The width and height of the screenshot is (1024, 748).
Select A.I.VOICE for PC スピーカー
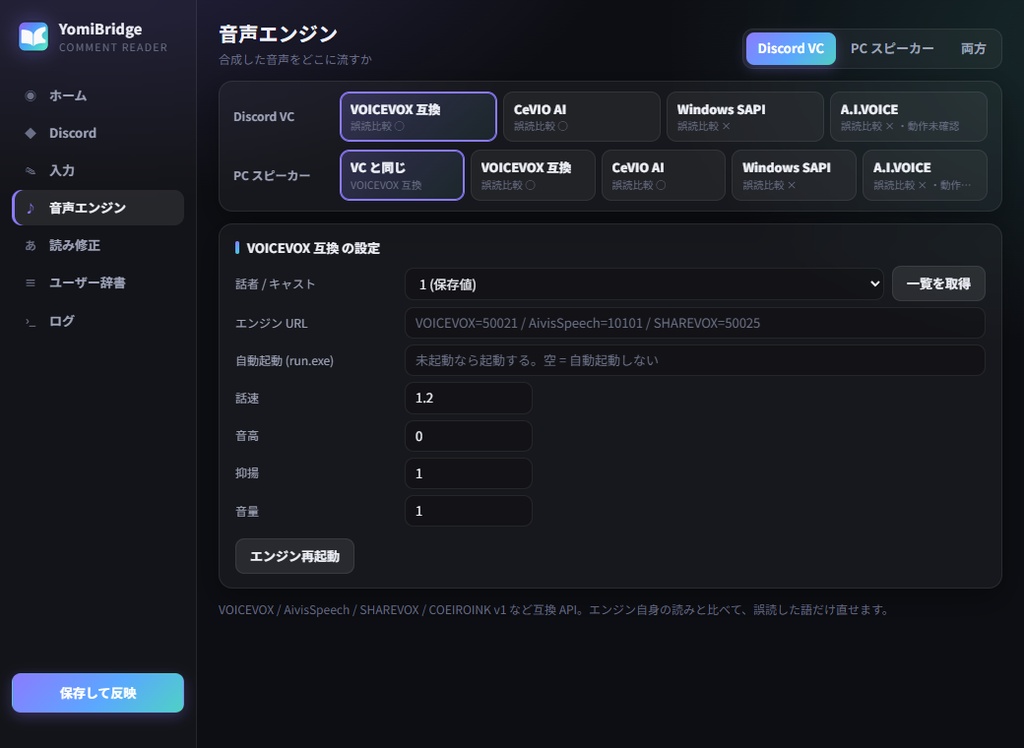[925, 175]
